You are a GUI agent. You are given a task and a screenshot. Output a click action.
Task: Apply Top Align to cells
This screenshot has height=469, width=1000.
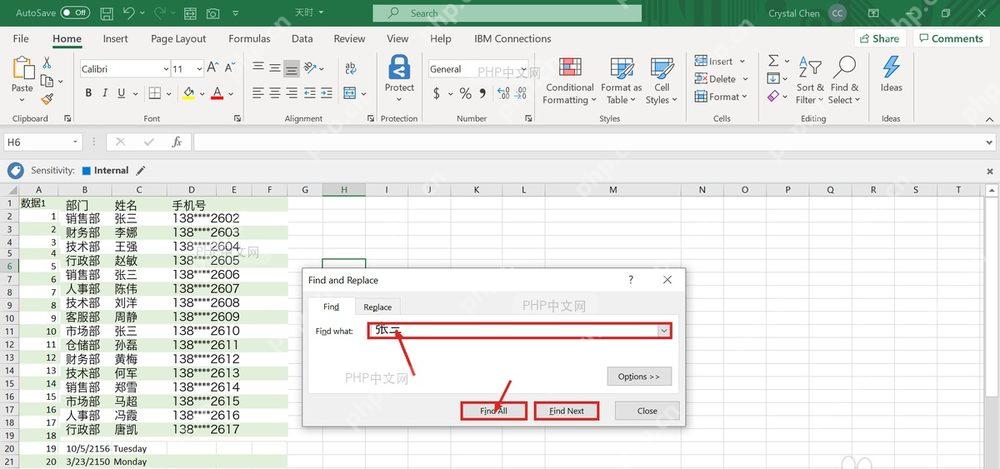(x=258, y=68)
